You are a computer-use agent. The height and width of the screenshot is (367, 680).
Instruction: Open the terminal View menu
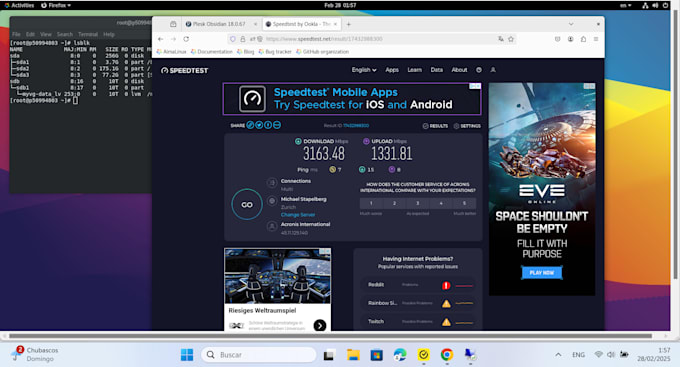point(46,34)
